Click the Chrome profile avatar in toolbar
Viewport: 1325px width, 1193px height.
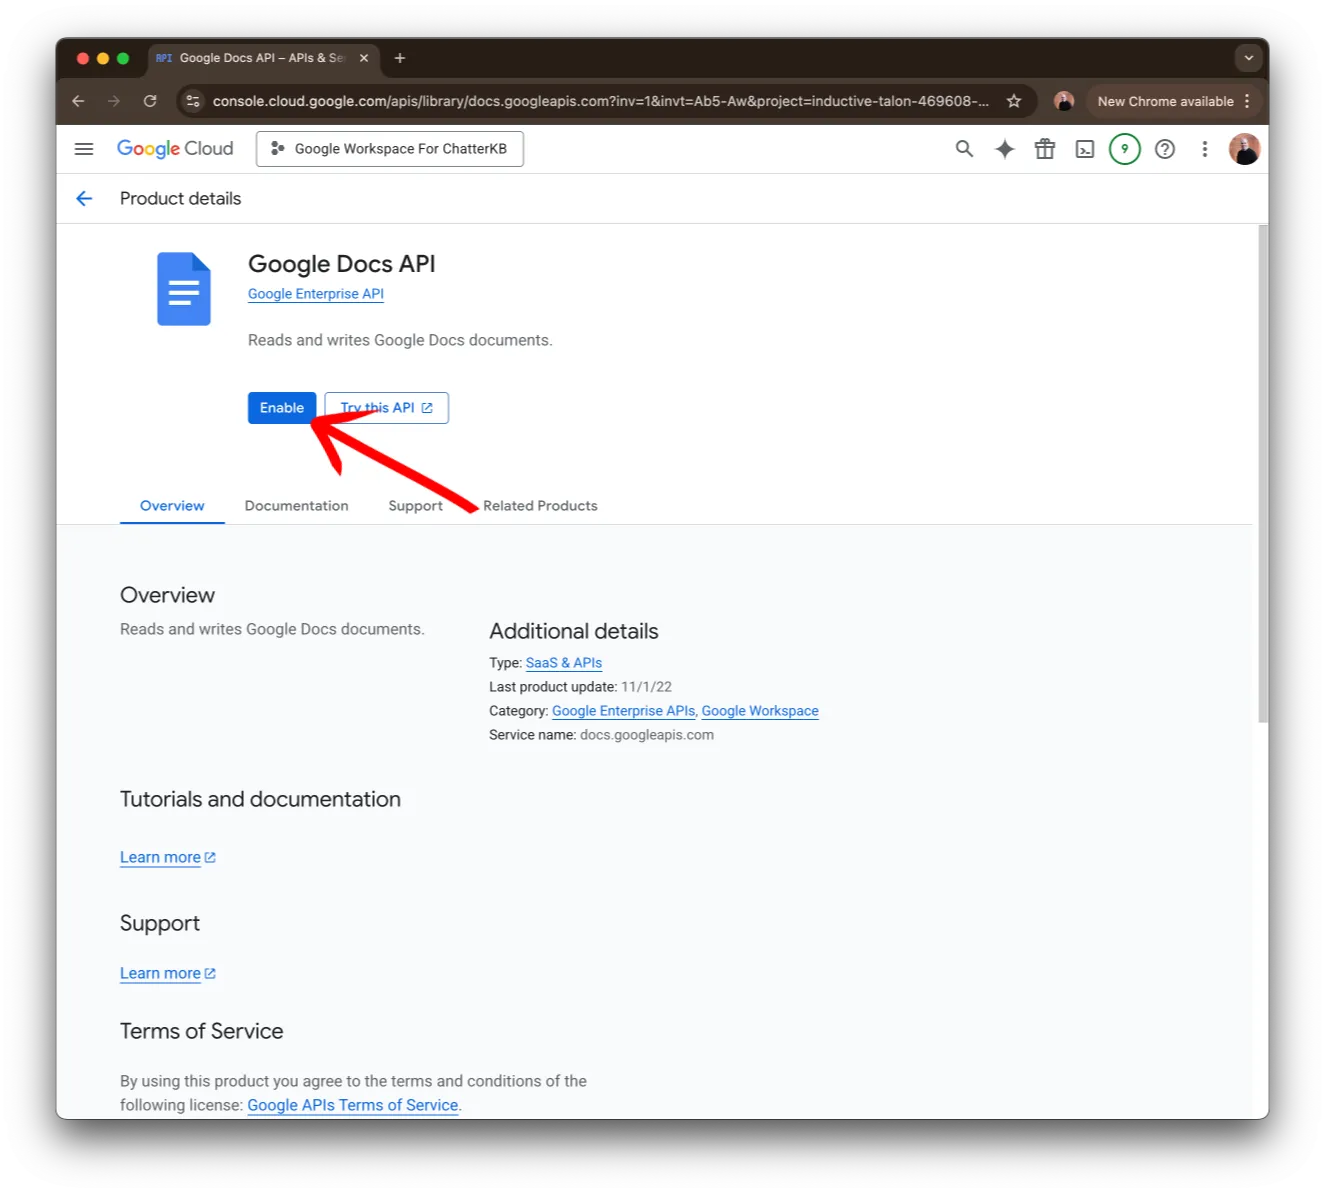(x=1064, y=101)
